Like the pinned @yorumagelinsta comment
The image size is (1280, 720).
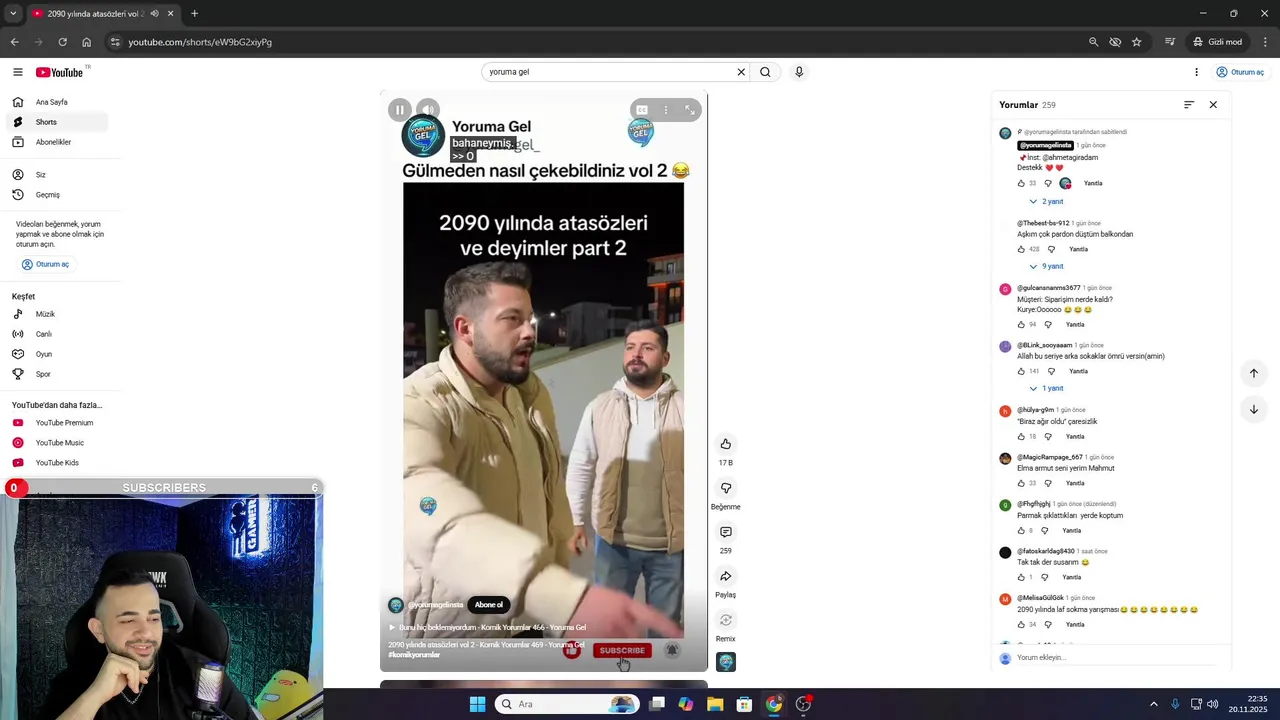[1021, 184]
